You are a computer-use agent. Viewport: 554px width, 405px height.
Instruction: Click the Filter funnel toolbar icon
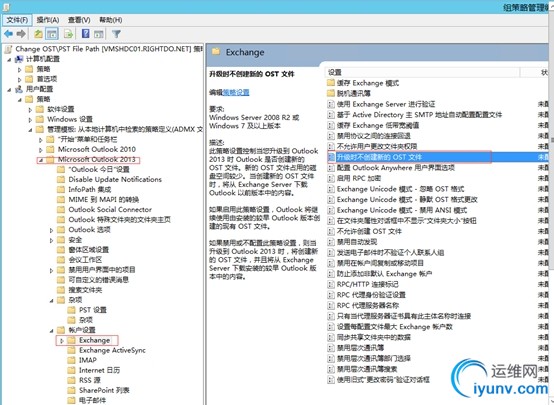pos(116,34)
